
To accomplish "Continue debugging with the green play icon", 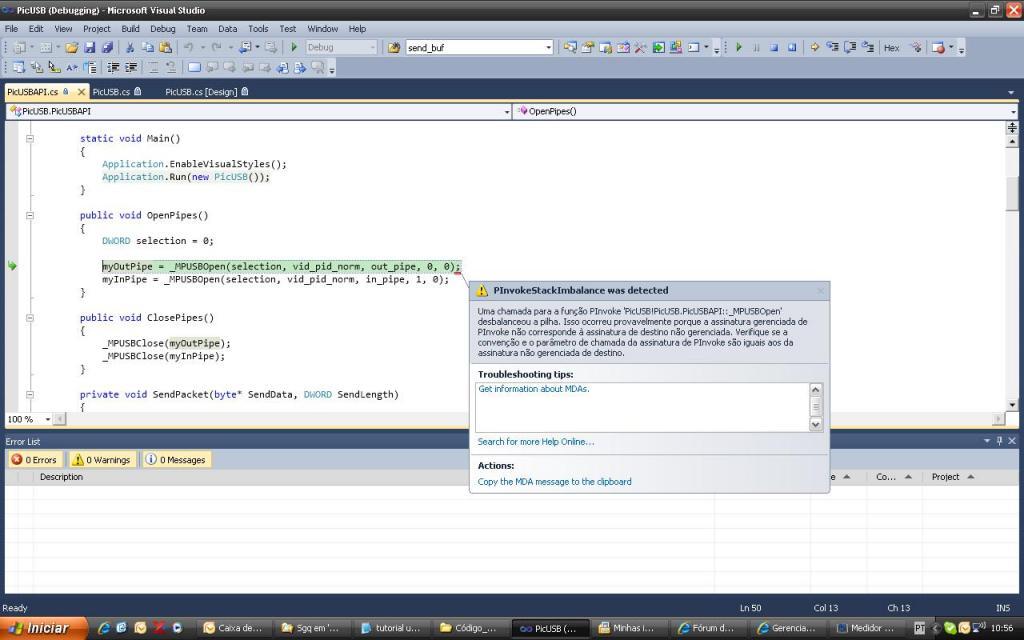I will click(739, 47).
